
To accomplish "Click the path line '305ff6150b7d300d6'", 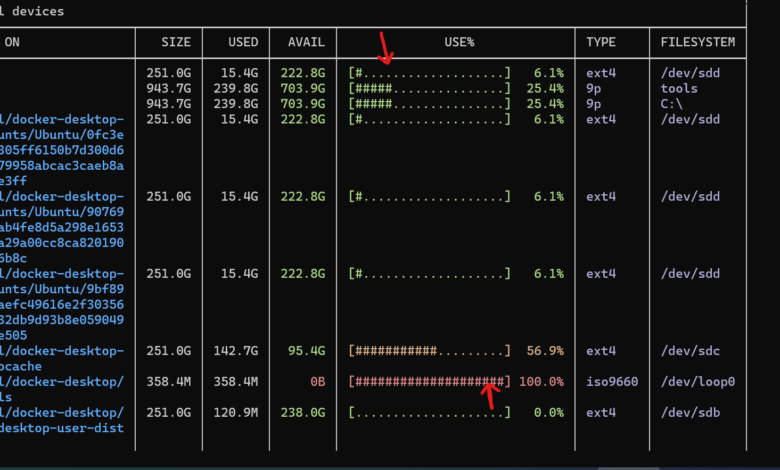I will pos(62,150).
